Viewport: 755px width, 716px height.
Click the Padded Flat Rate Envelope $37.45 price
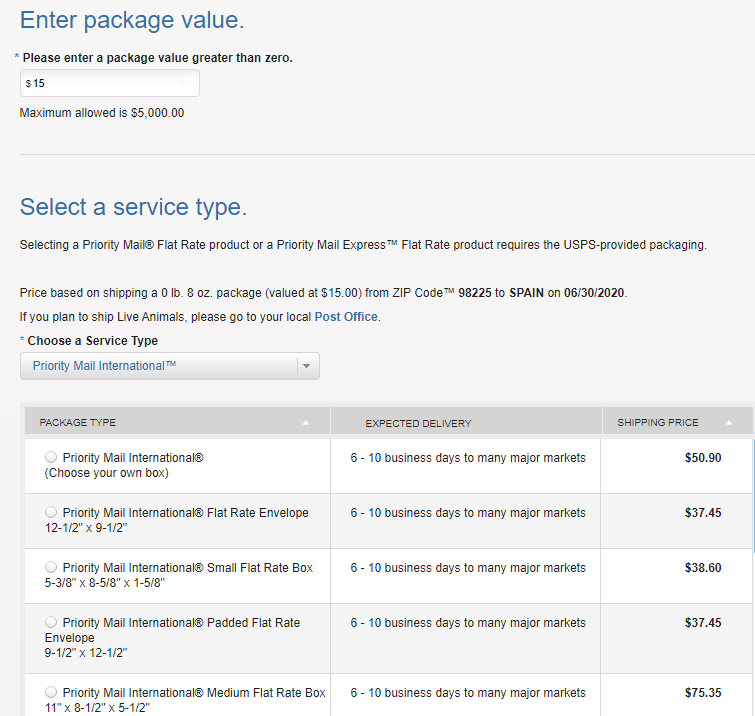click(x=703, y=623)
